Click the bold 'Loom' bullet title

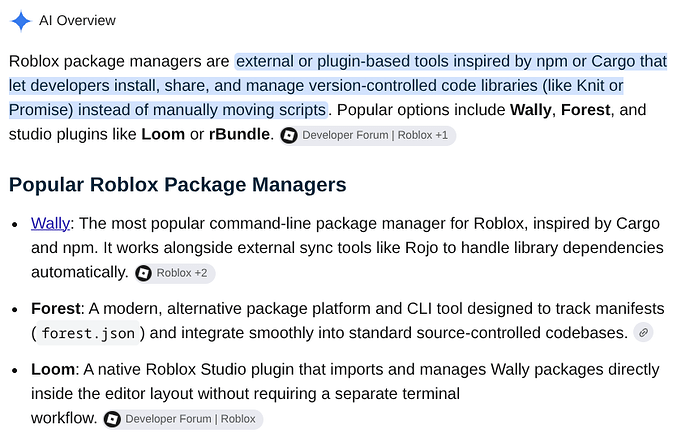[53, 369]
